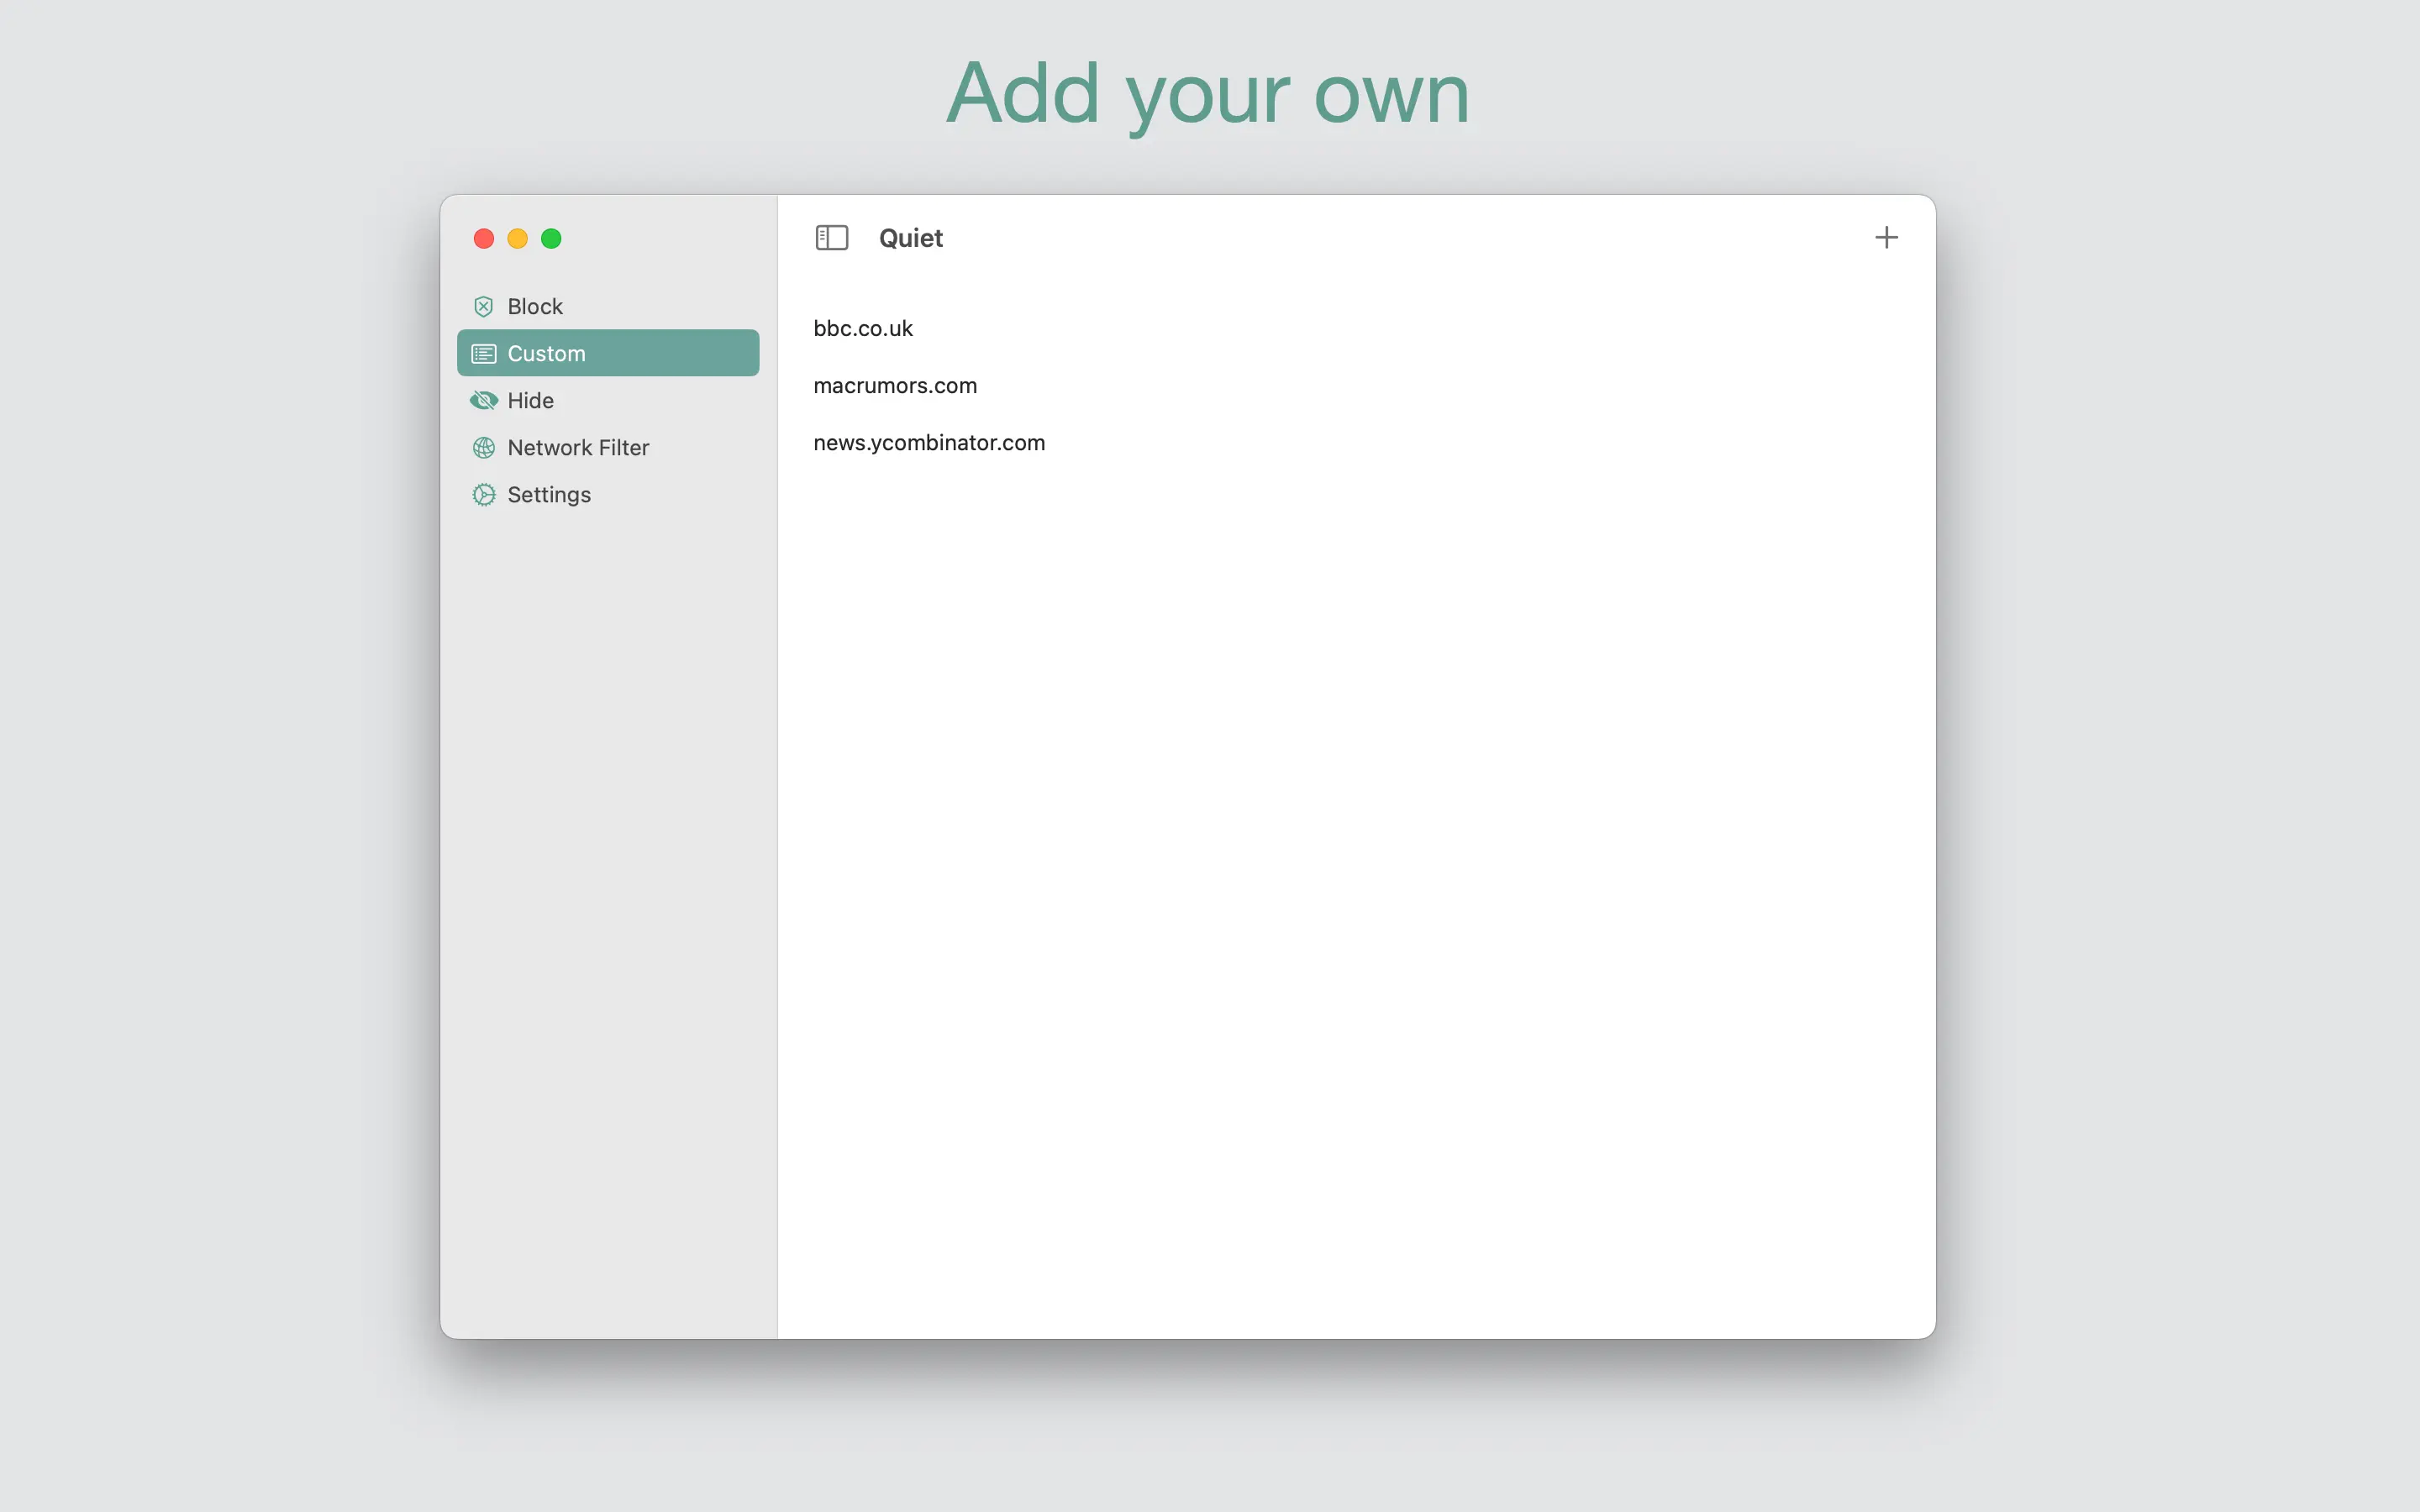Add a new custom site with plus

(x=1885, y=238)
